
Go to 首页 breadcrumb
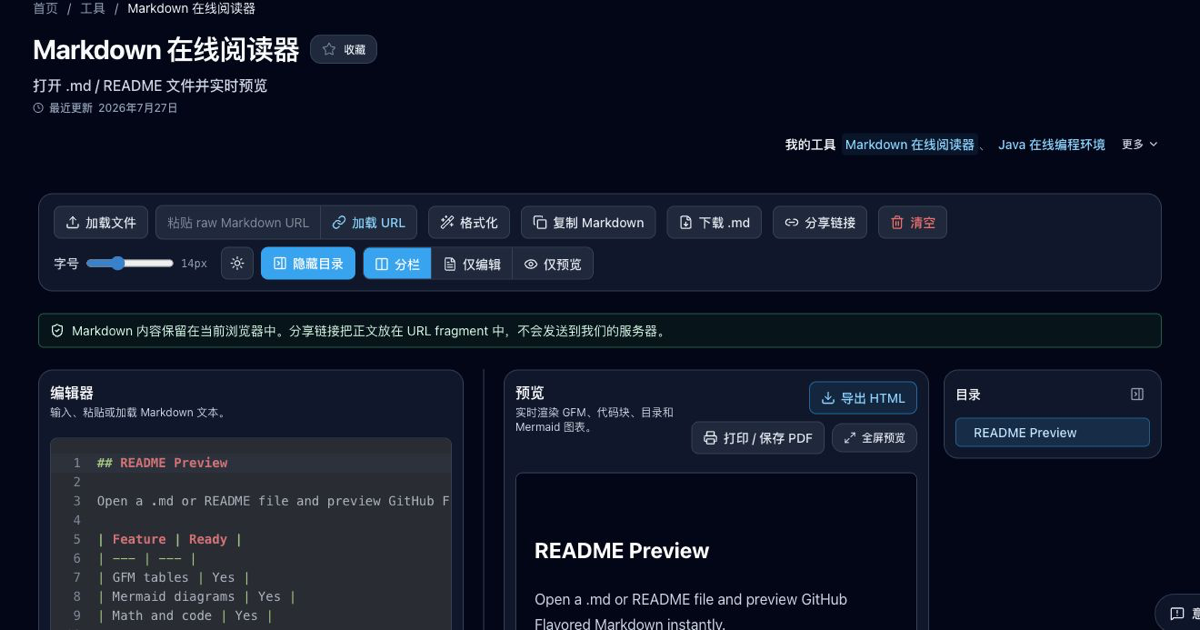point(45,8)
